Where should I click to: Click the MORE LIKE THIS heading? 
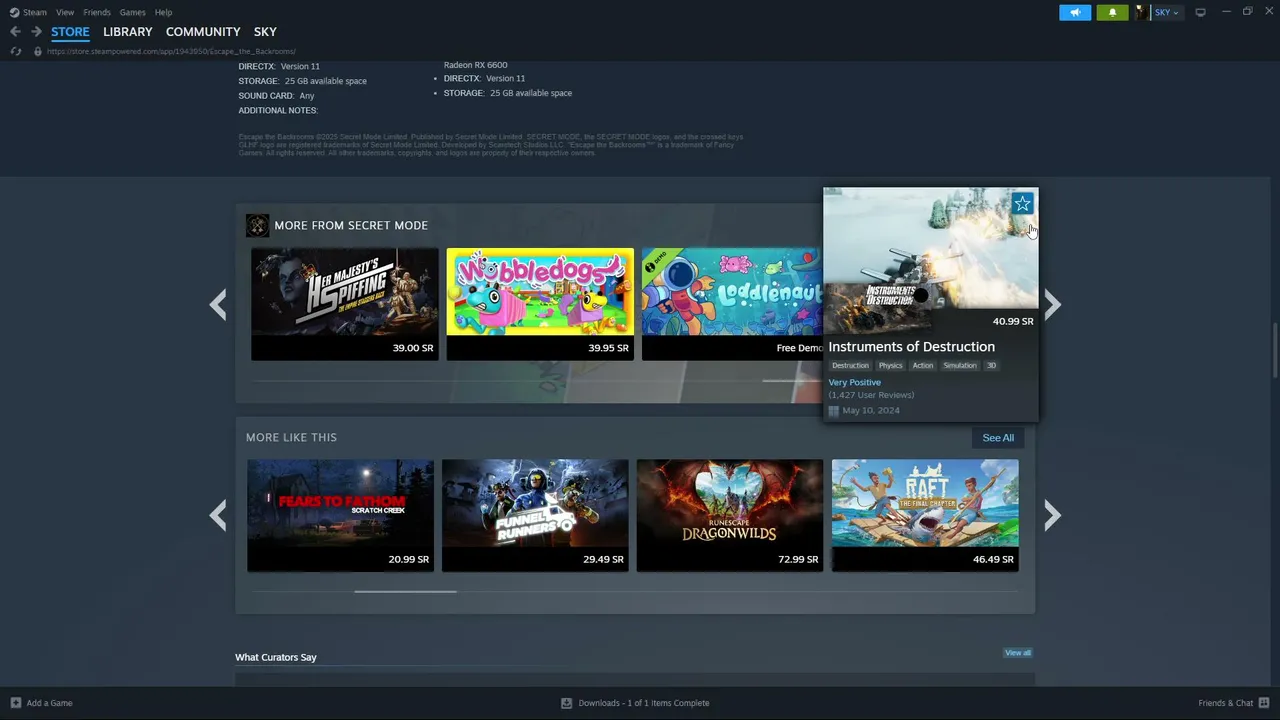coord(292,438)
